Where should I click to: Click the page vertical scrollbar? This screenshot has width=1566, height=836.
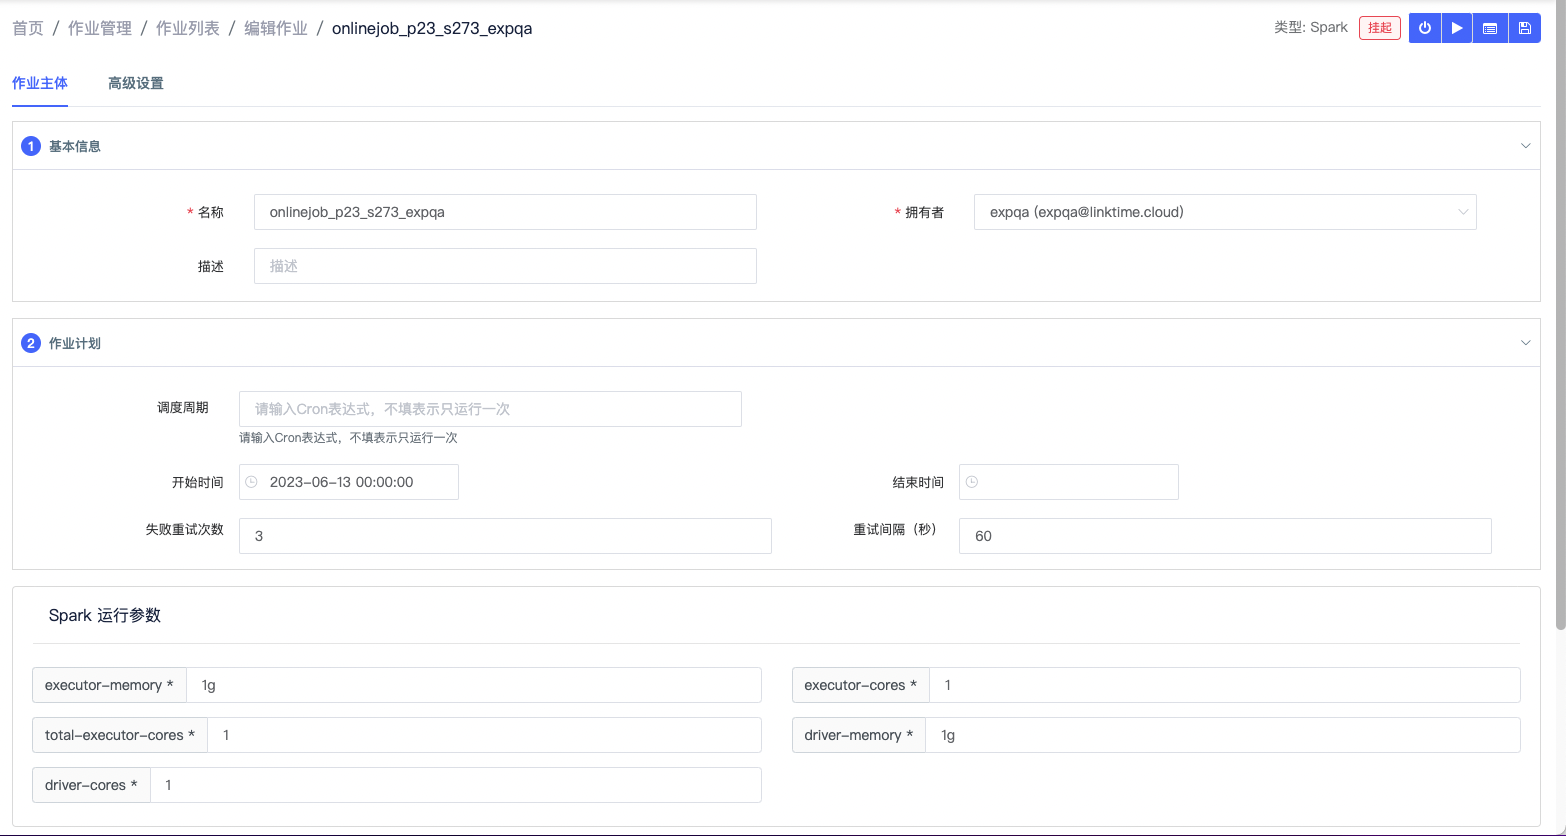tap(1560, 315)
